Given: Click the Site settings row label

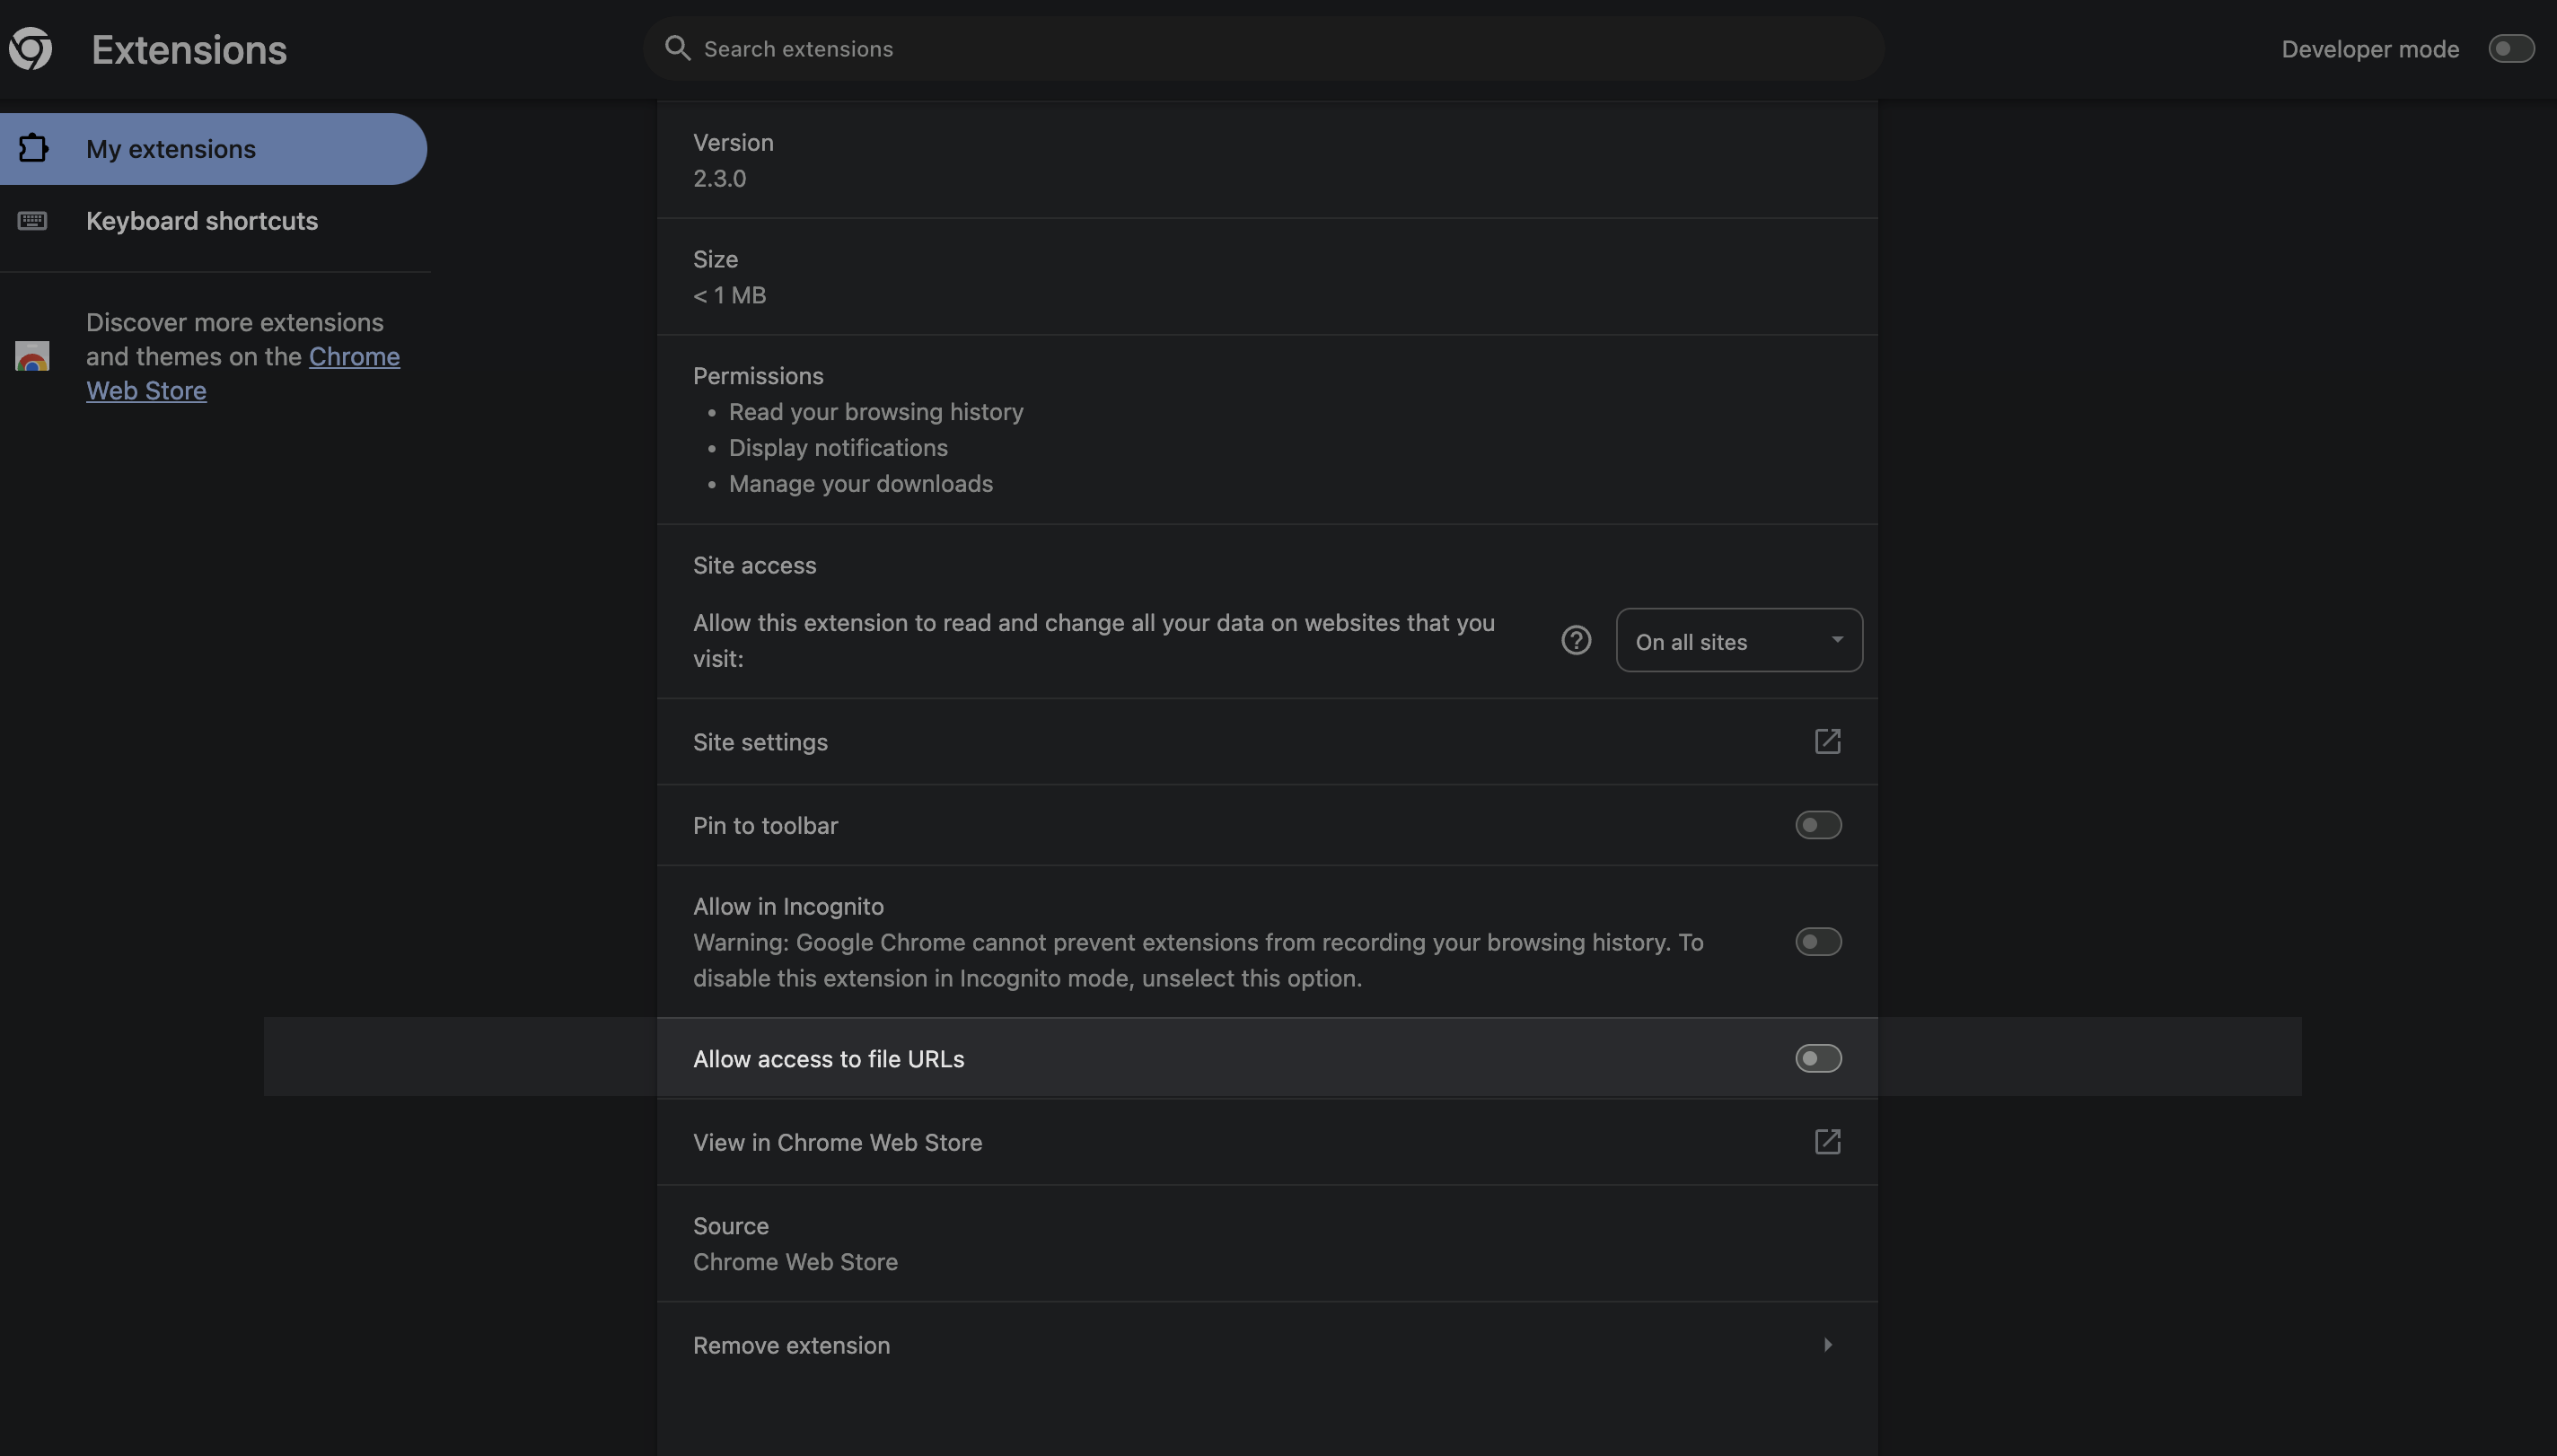Looking at the screenshot, I should [x=760, y=742].
